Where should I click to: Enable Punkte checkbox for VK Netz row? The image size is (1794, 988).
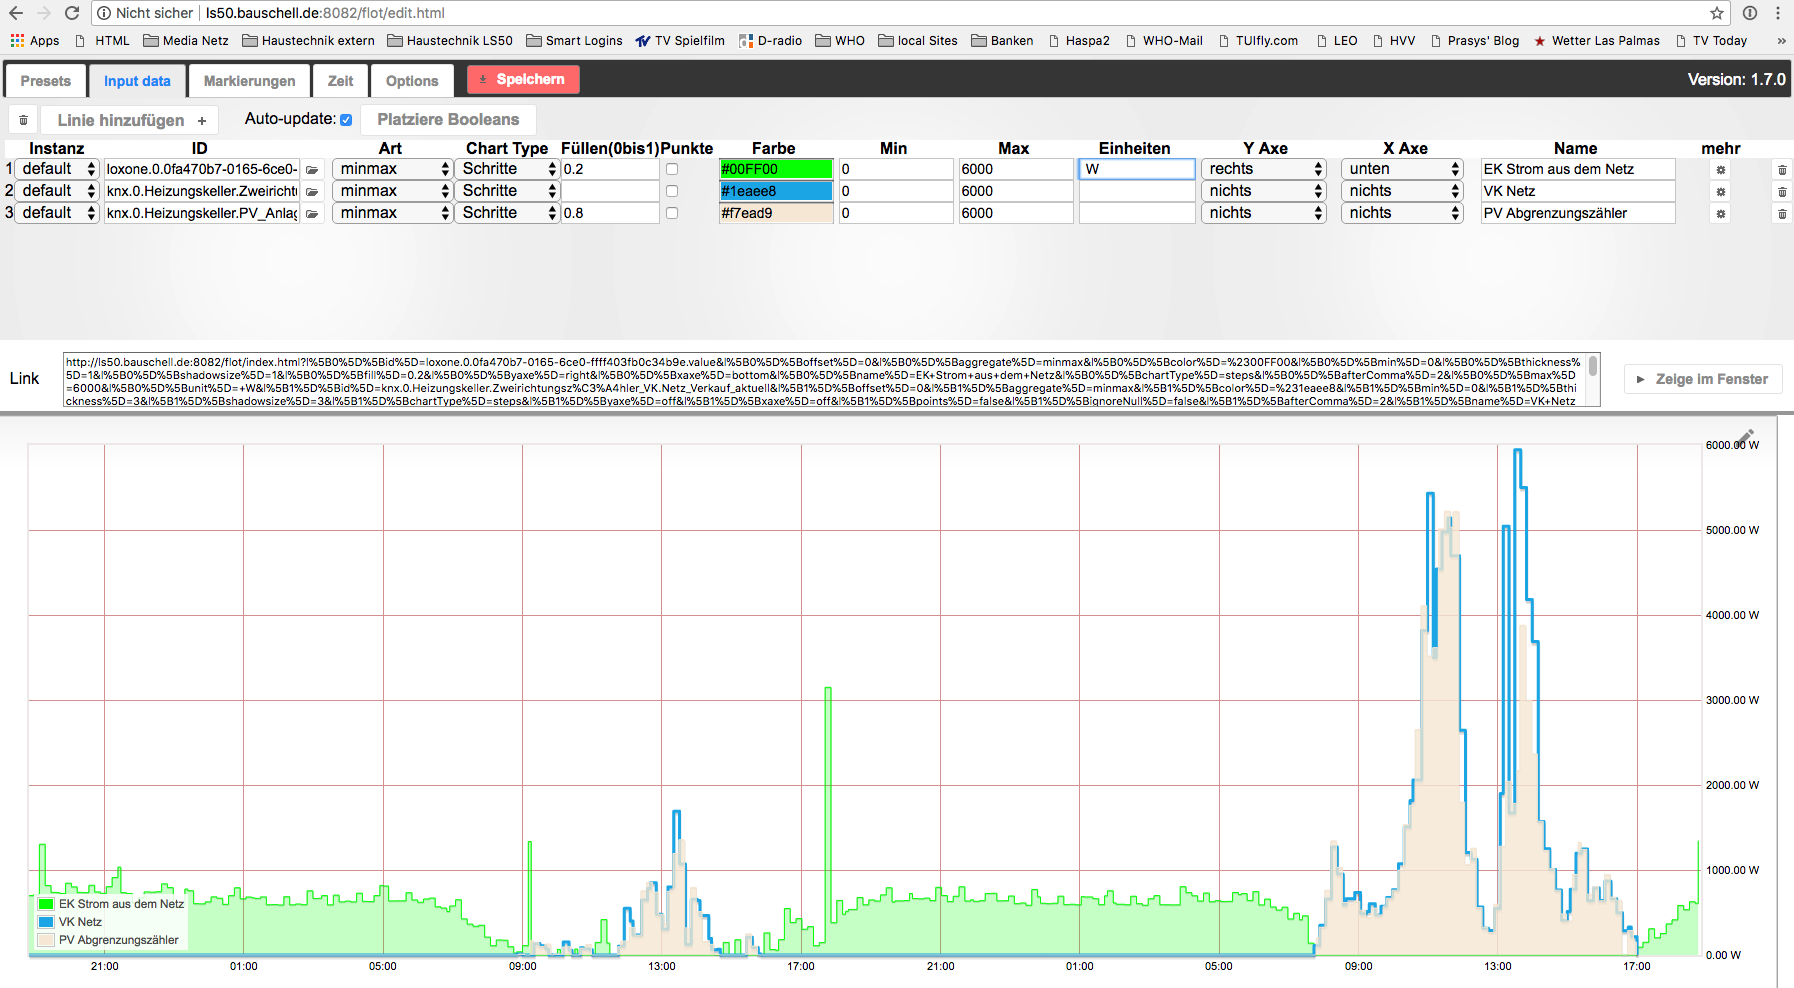[x=672, y=191]
